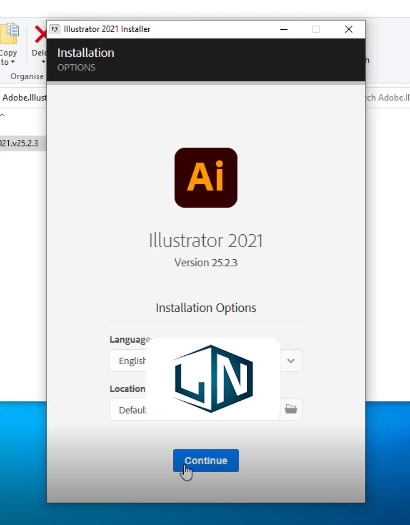Screen dimensions: 410x525
Task: Collapse the Explorer navigation pane caret
Action: pos(3,116)
